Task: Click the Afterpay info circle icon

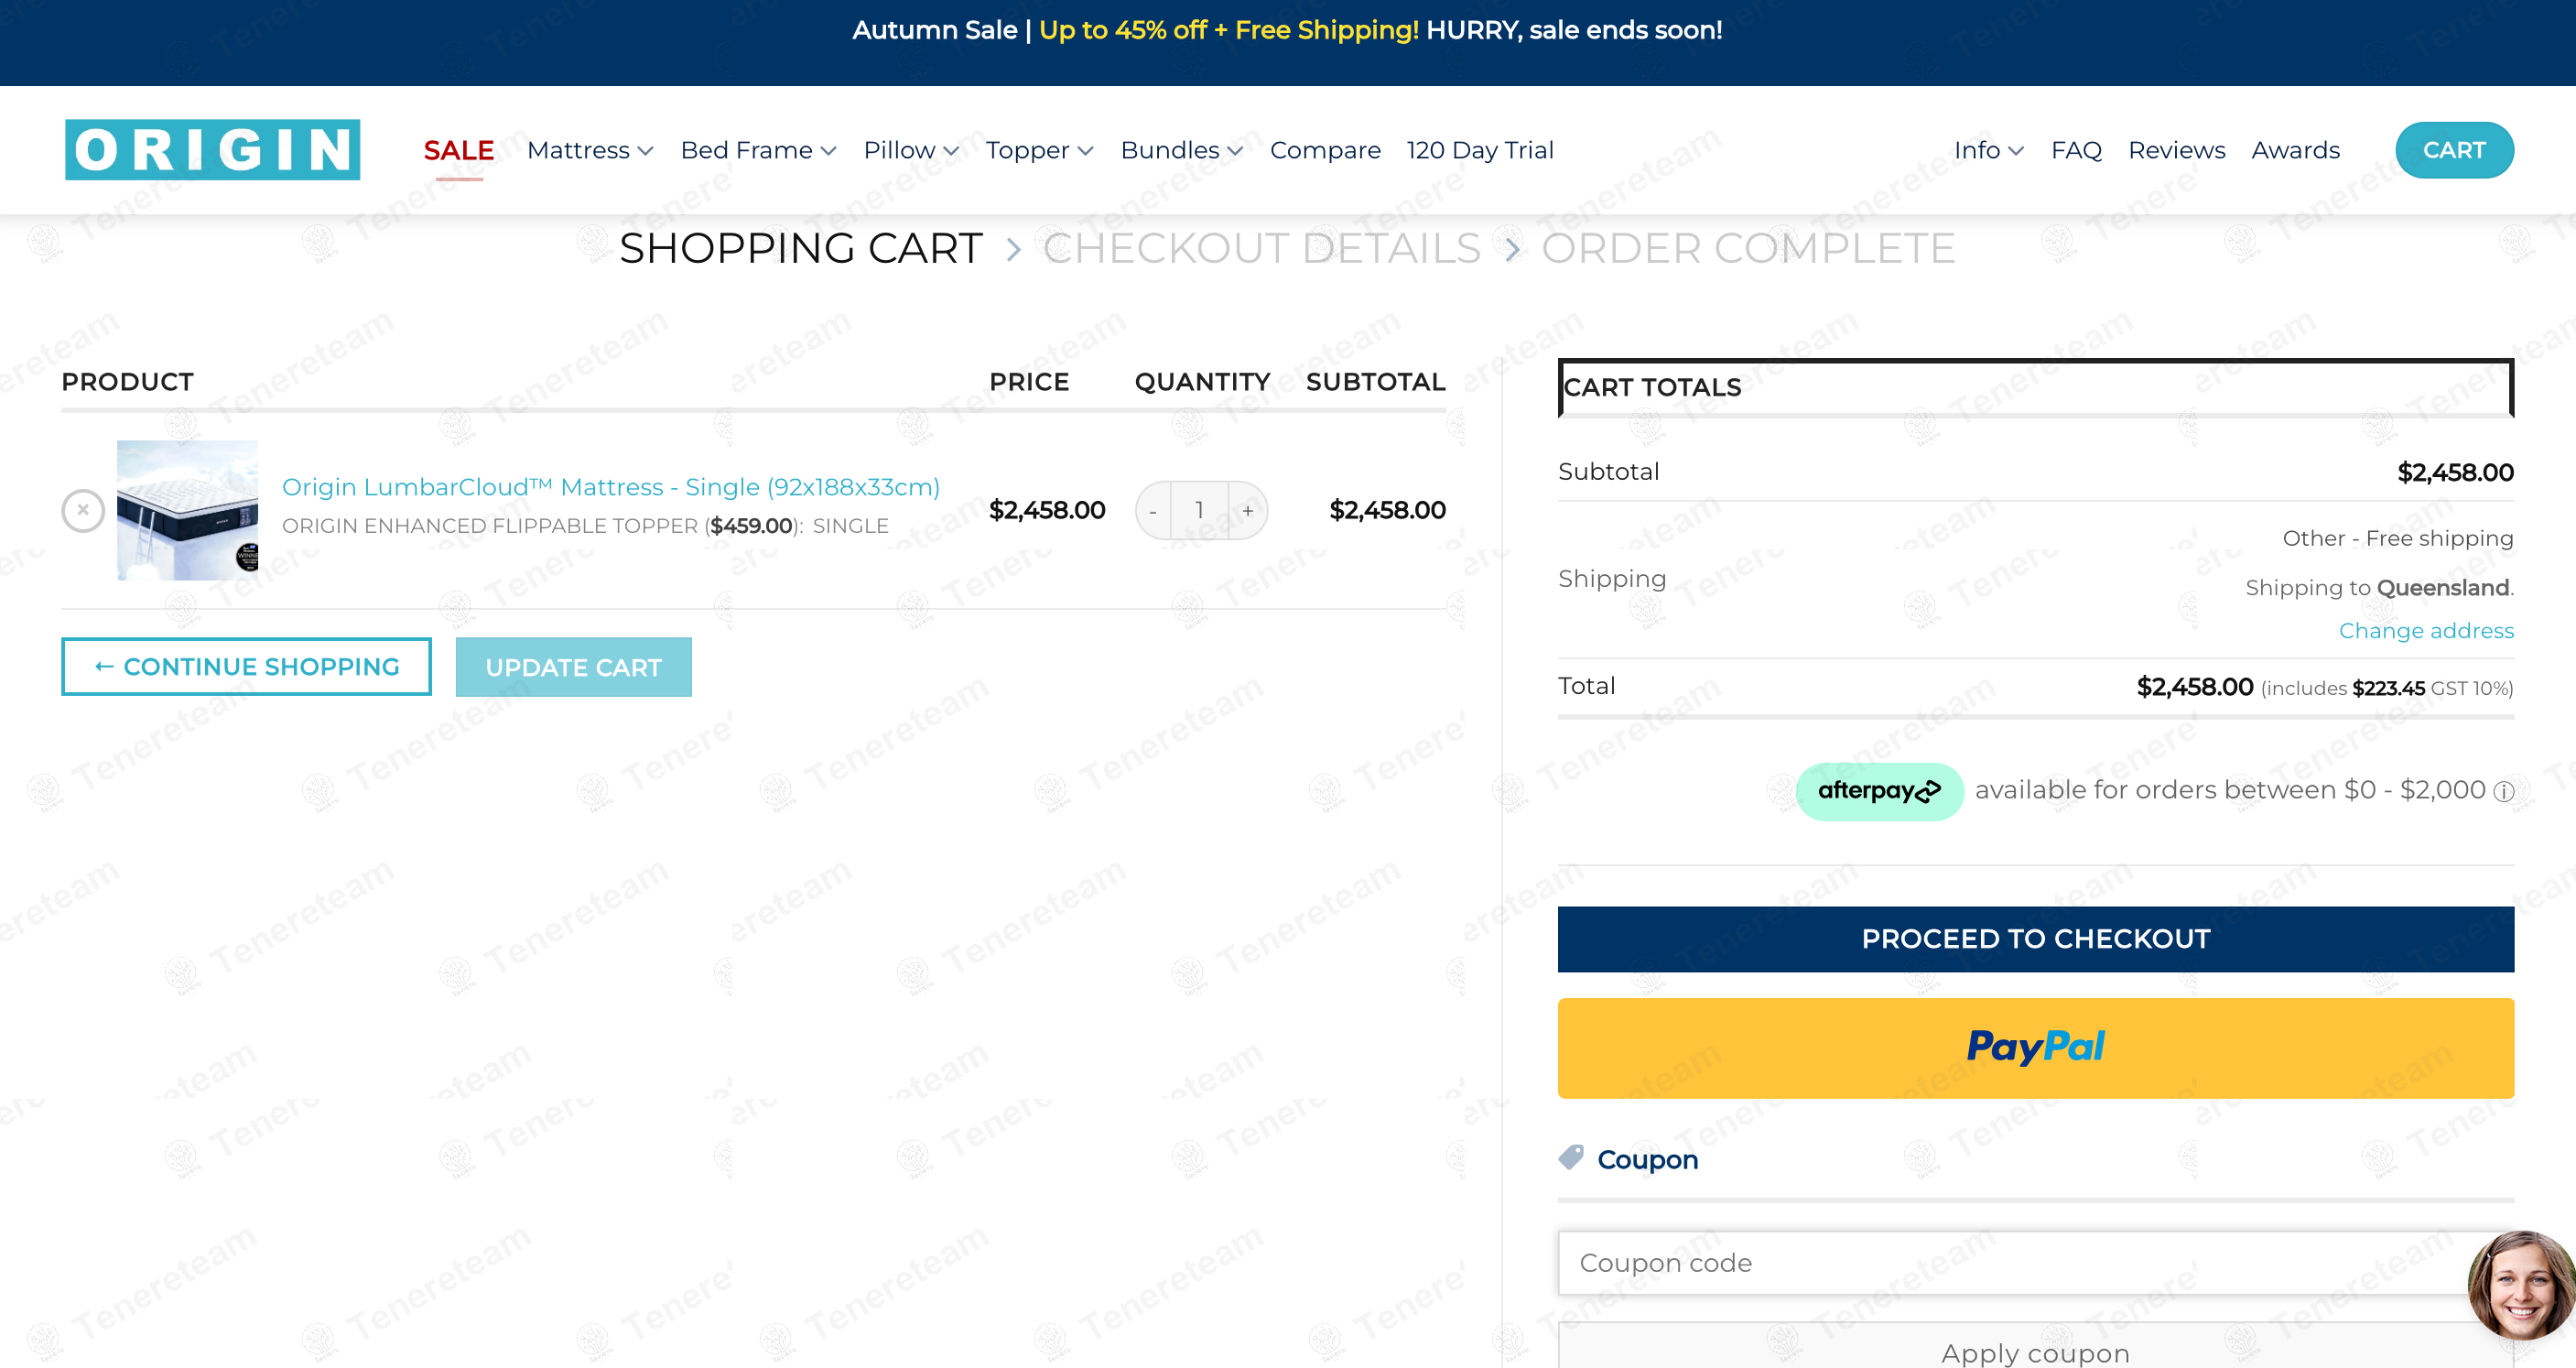Action: coord(2503,792)
